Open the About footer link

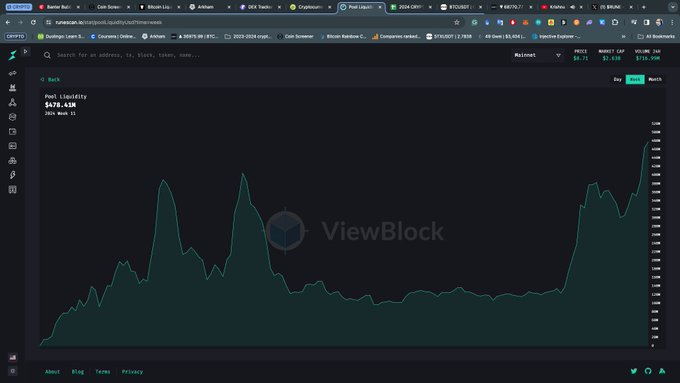click(52, 372)
